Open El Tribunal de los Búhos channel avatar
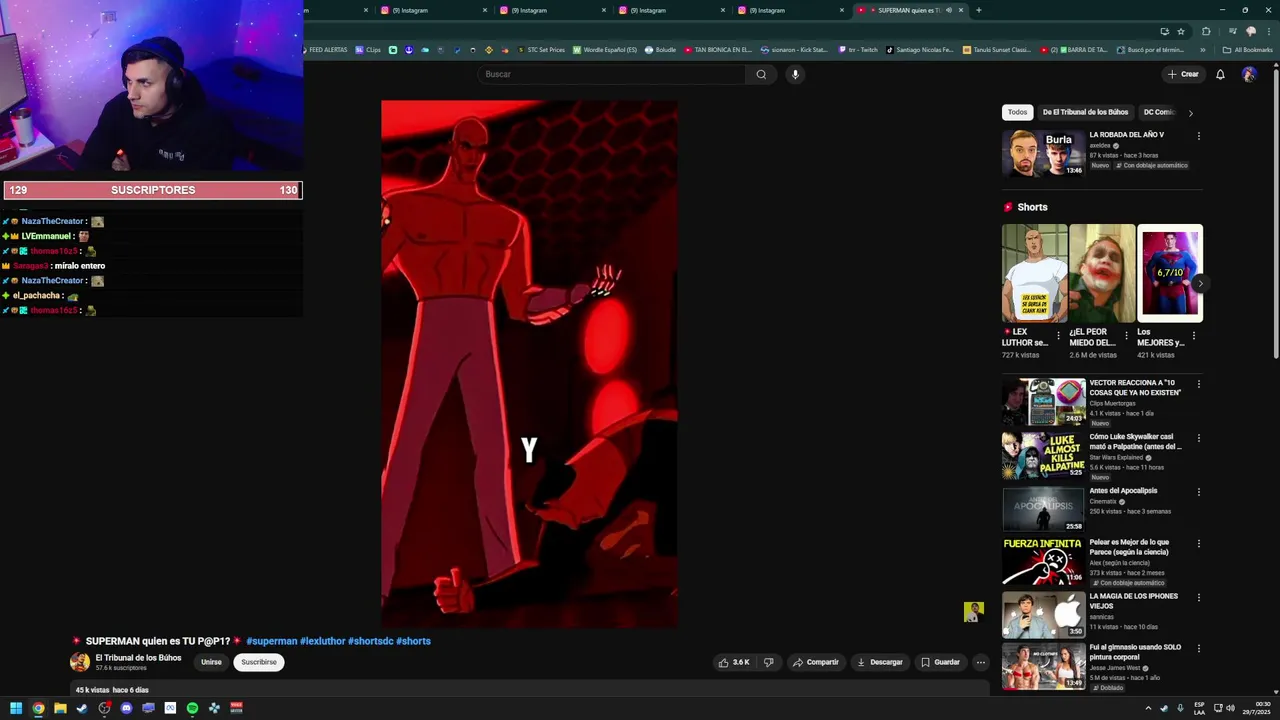This screenshot has height=720, width=1280. pos(79,662)
